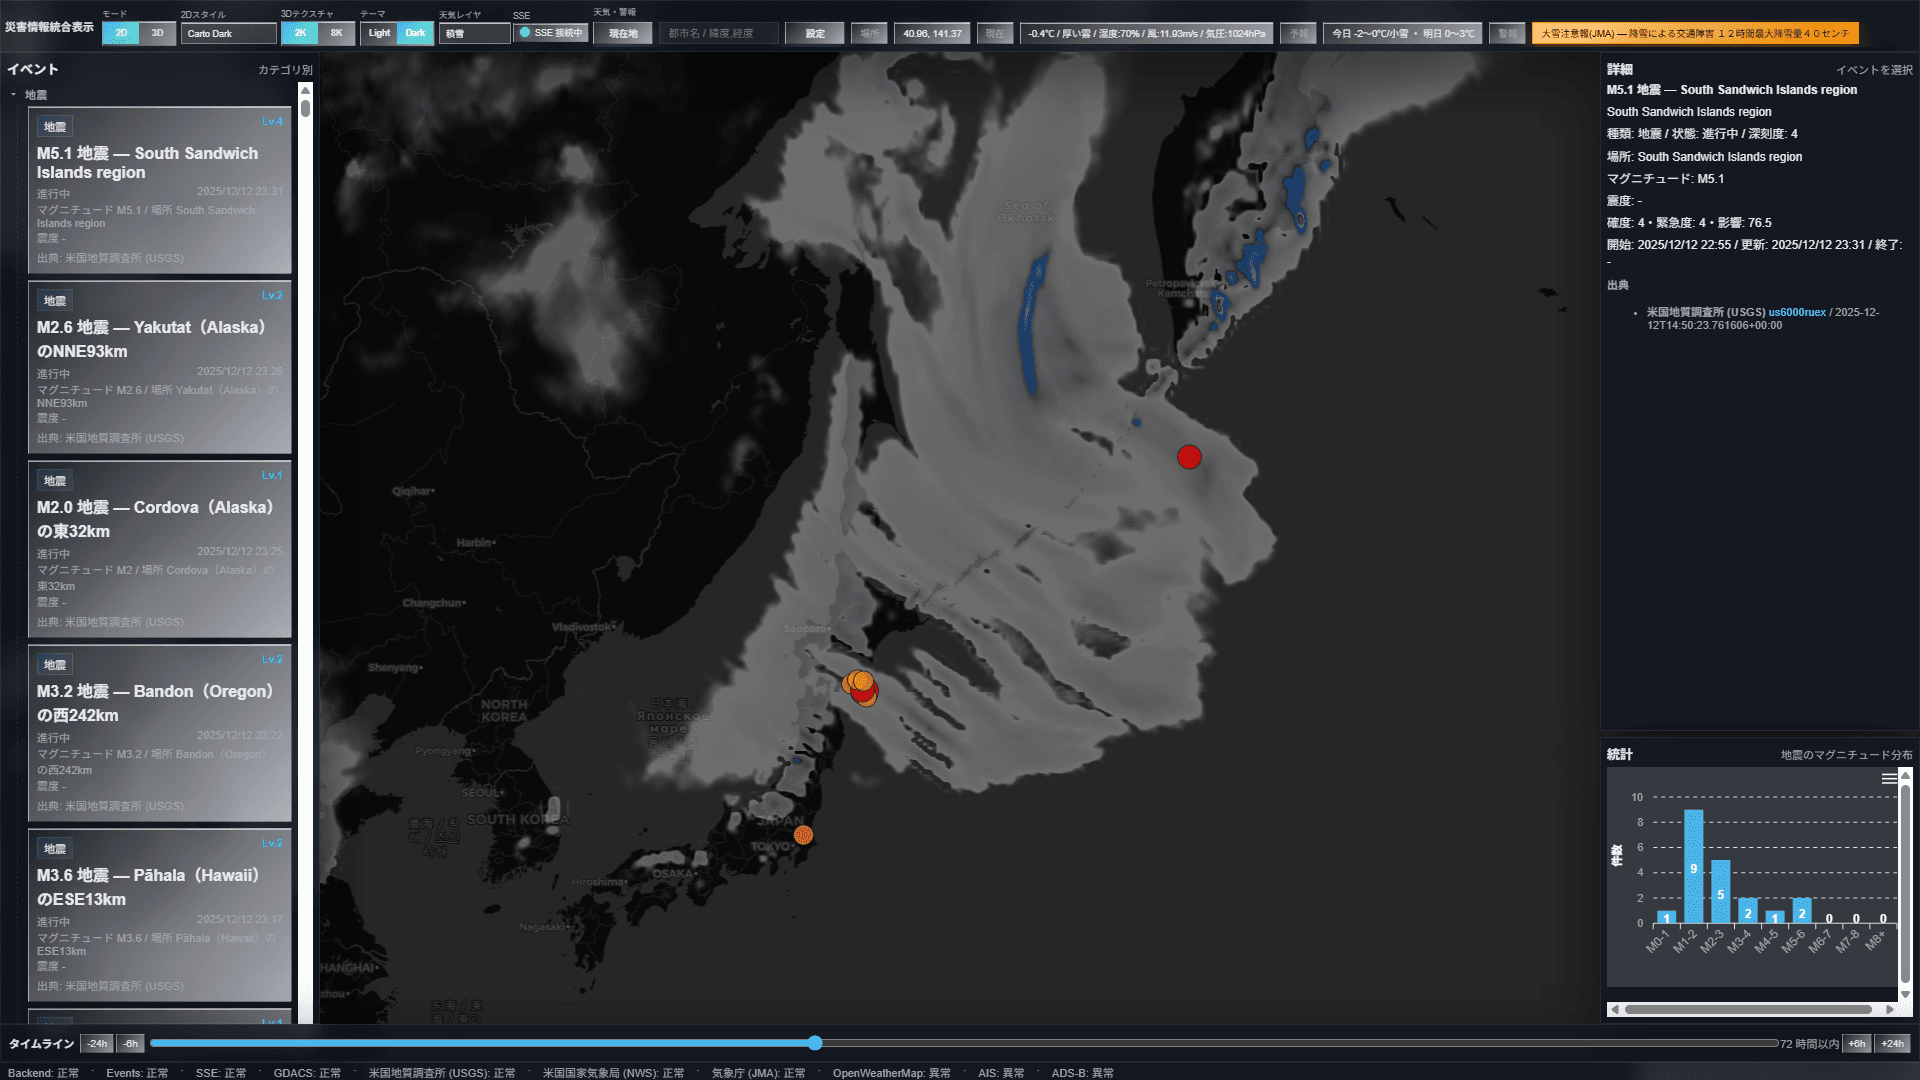This screenshot has width=1920, height=1080.
Task: Click the timeline slider handle
Action: [x=815, y=1043]
